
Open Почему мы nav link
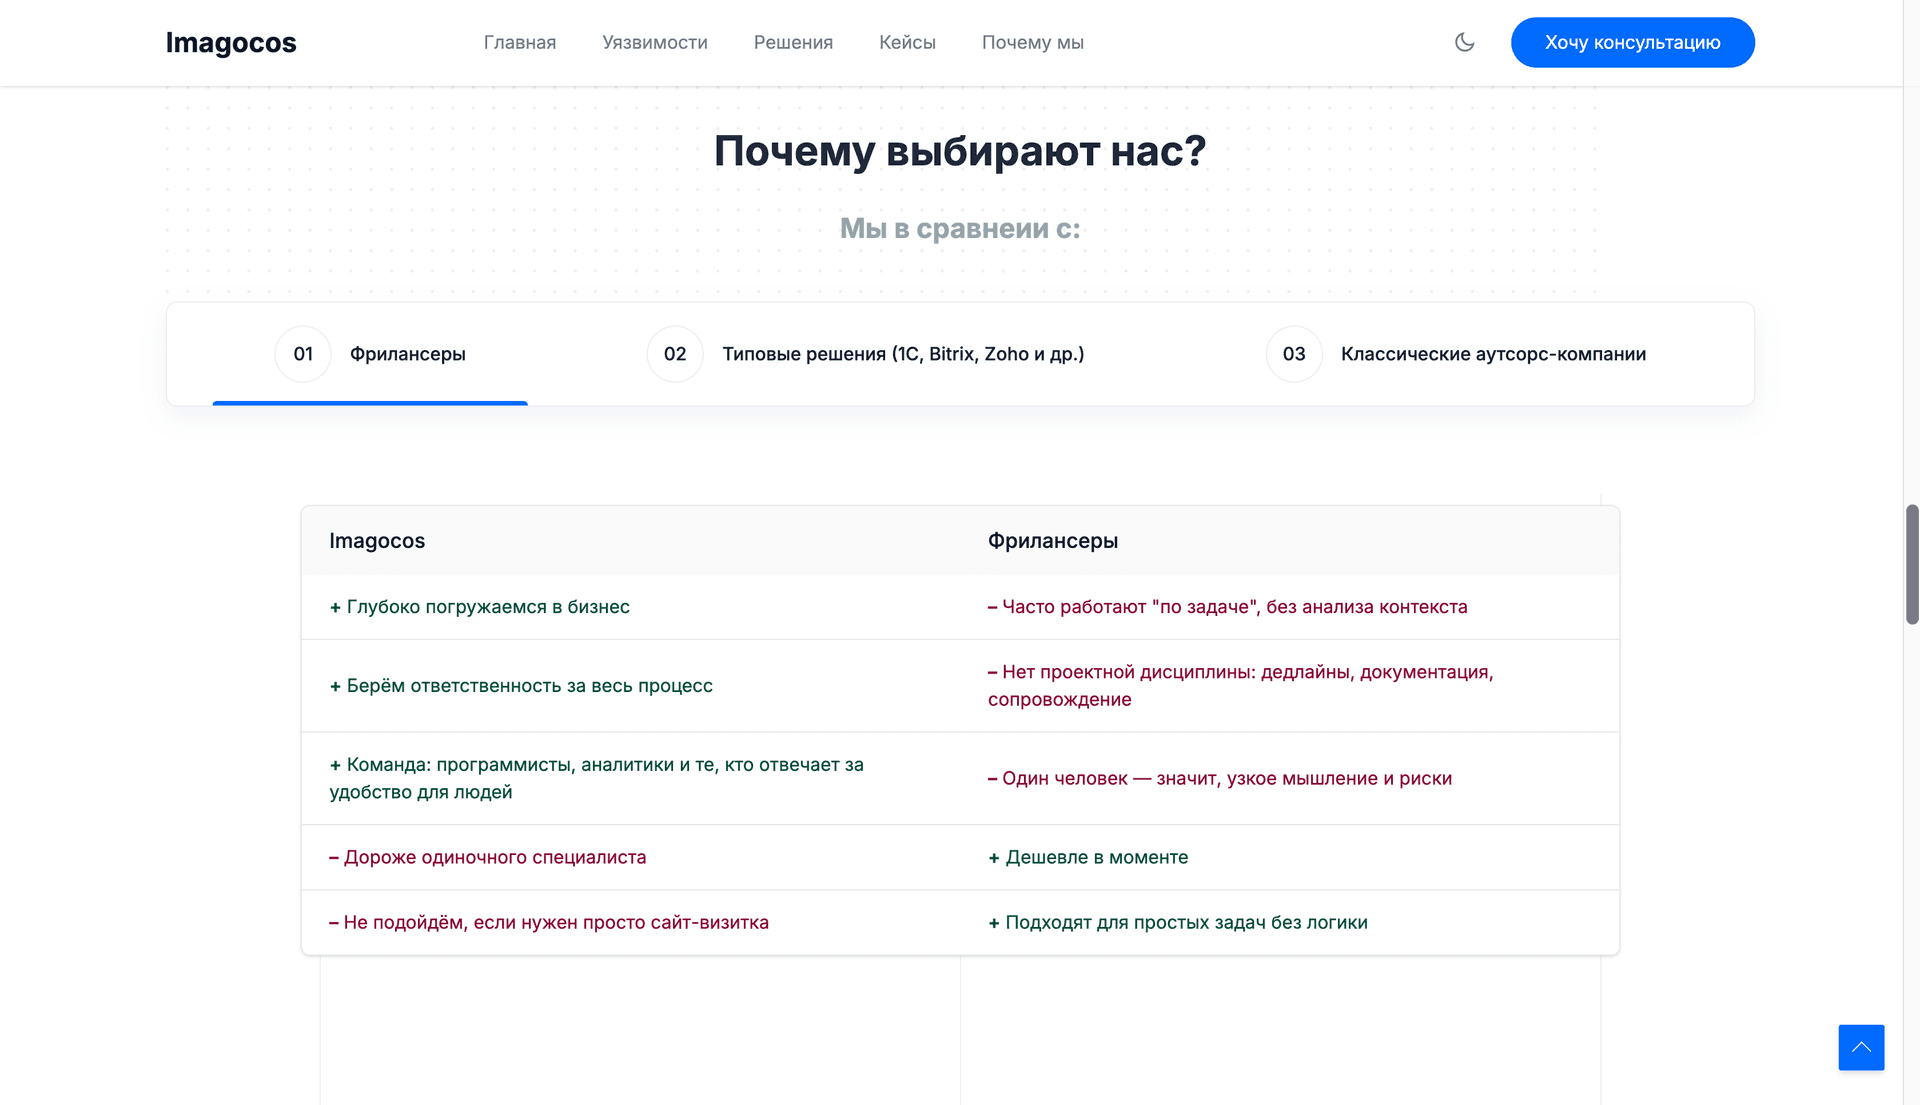click(1032, 42)
